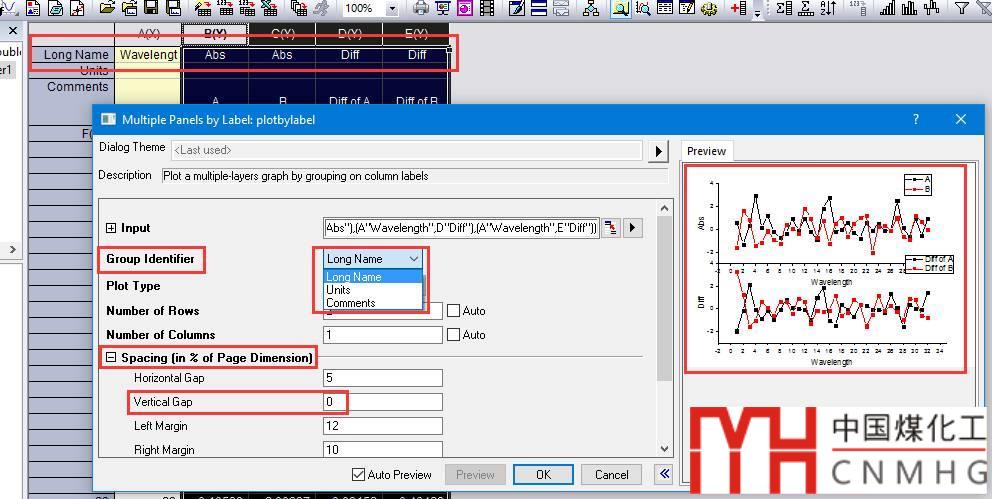Click the range selection icon beside Input
The height and width of the screenshot is (499, 992).
611,228
